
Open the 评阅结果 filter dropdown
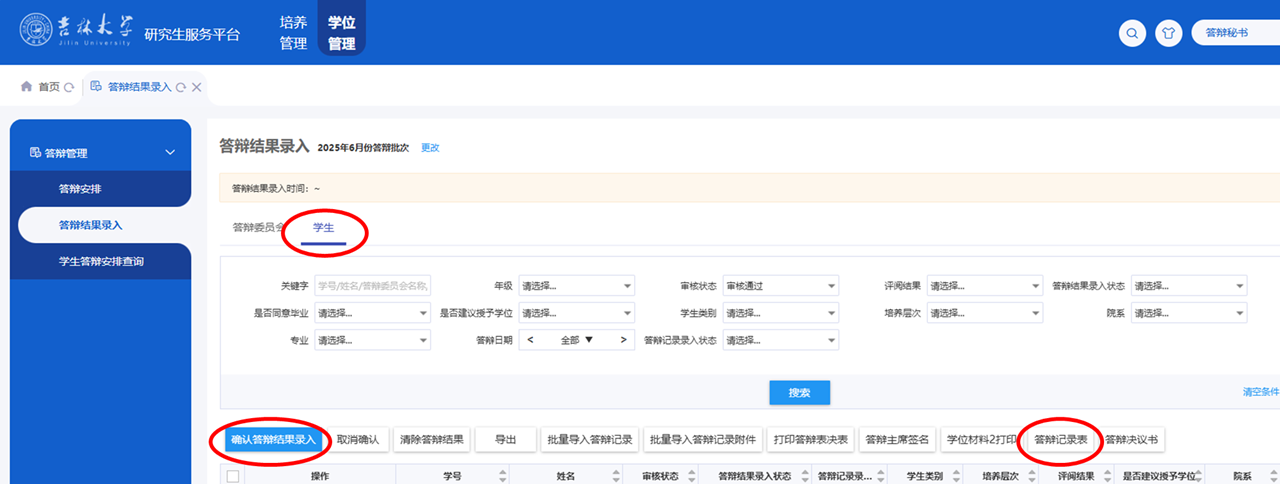point(984,286)
